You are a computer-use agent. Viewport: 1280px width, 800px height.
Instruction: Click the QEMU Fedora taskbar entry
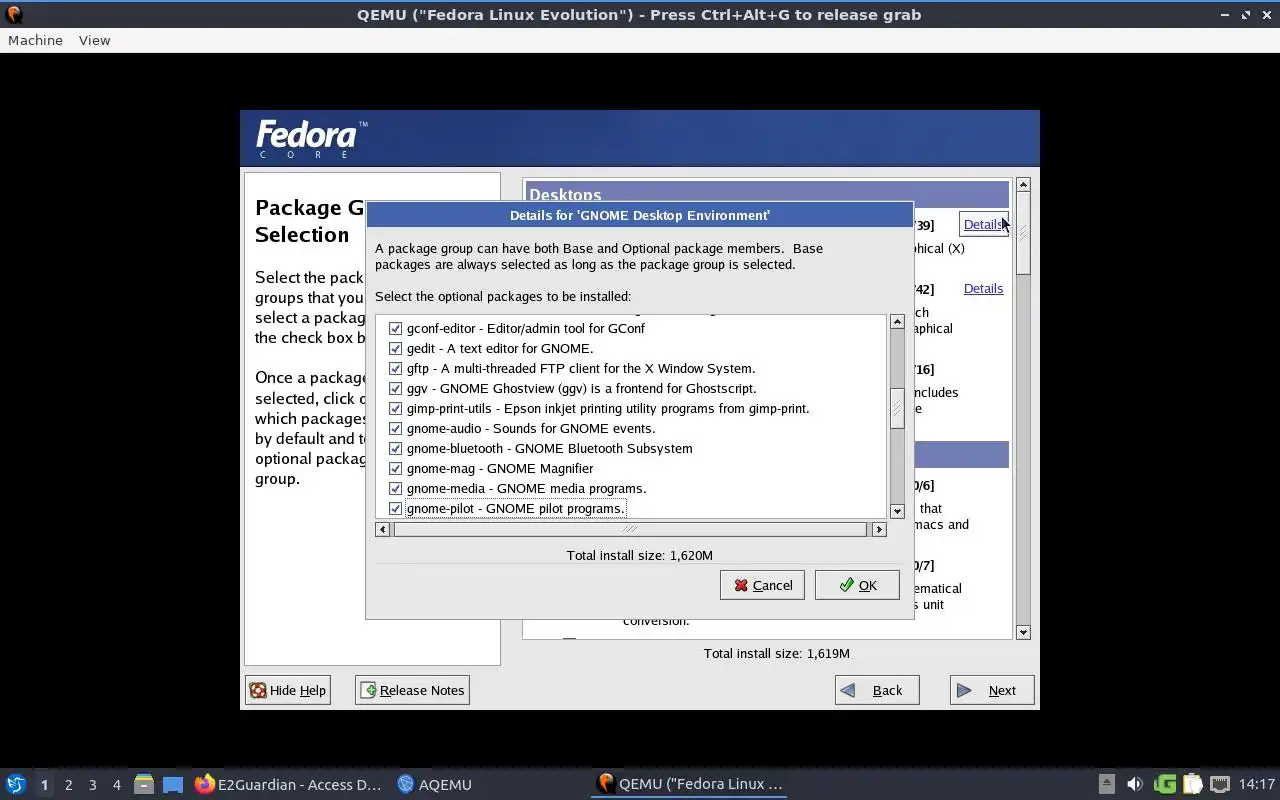tap(690, 784)
